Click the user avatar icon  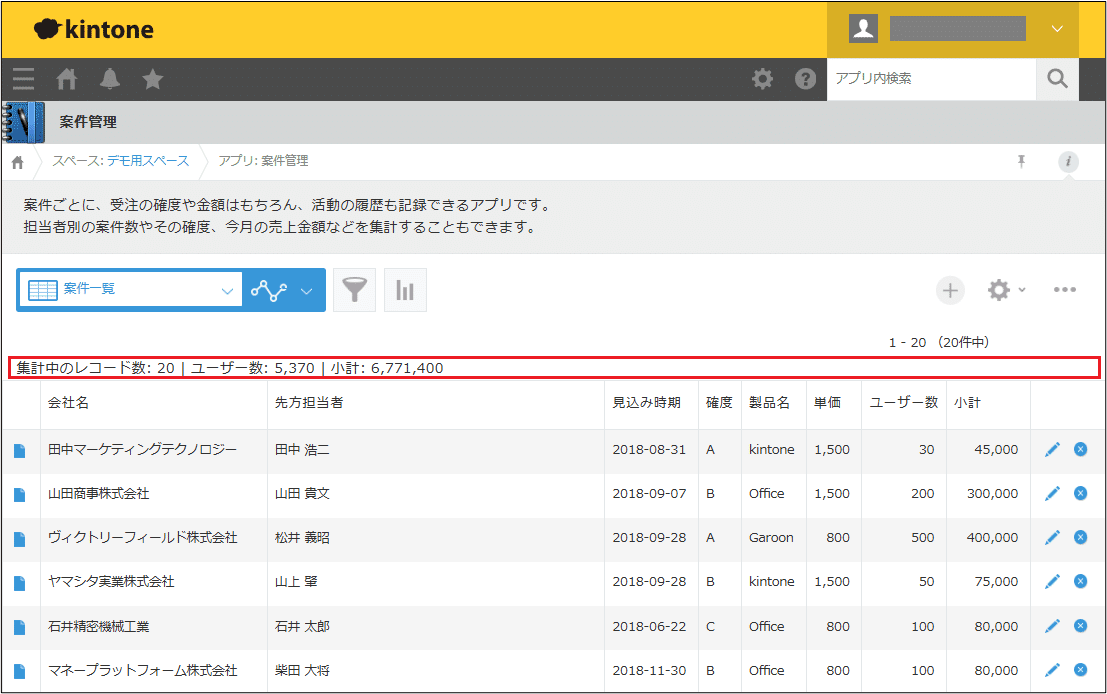[x=863, y=28]
